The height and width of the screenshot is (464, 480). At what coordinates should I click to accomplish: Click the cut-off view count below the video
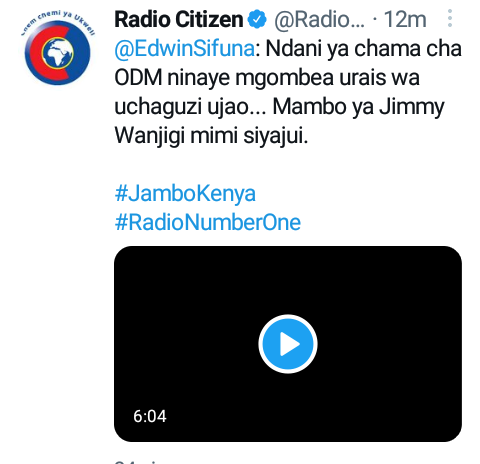click(x=137, y=461)
